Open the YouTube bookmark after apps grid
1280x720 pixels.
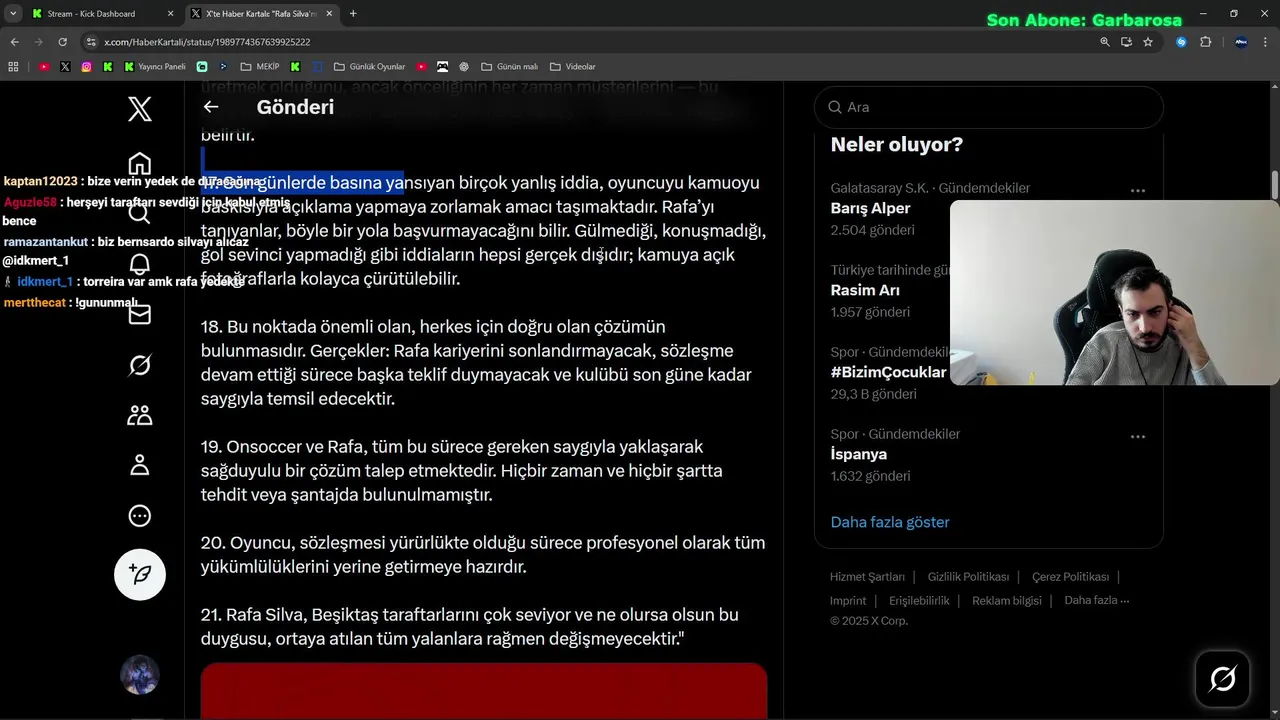pos(44,67)
